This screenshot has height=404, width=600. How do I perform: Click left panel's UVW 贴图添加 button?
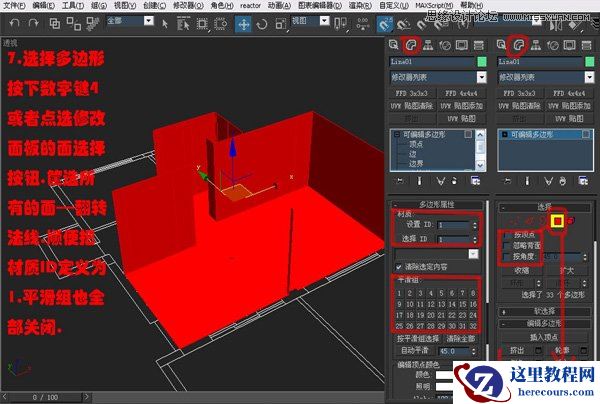pyautogui.click(x=461, y=106)
